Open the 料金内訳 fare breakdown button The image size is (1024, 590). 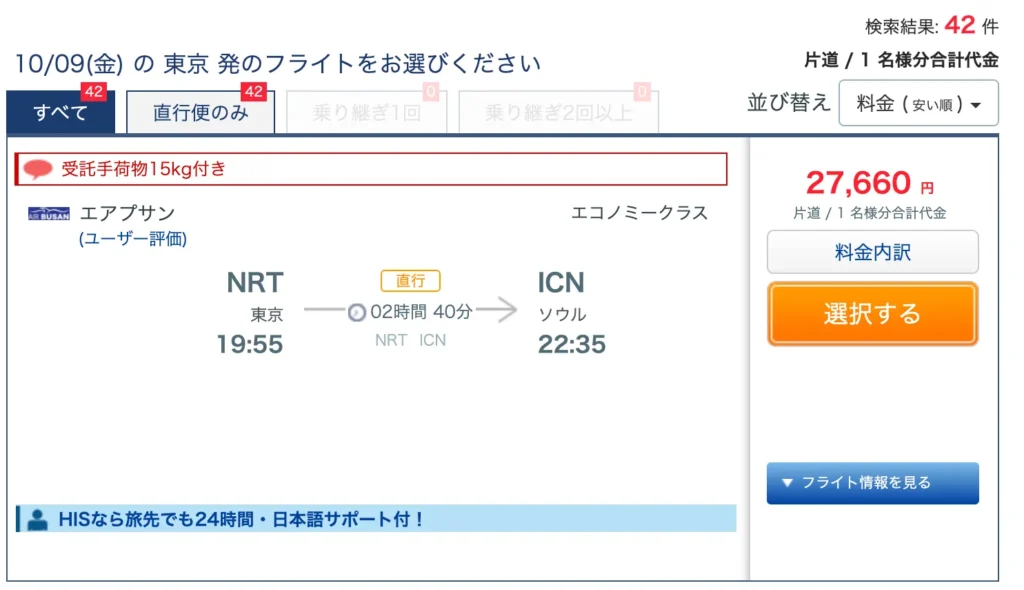872,252
